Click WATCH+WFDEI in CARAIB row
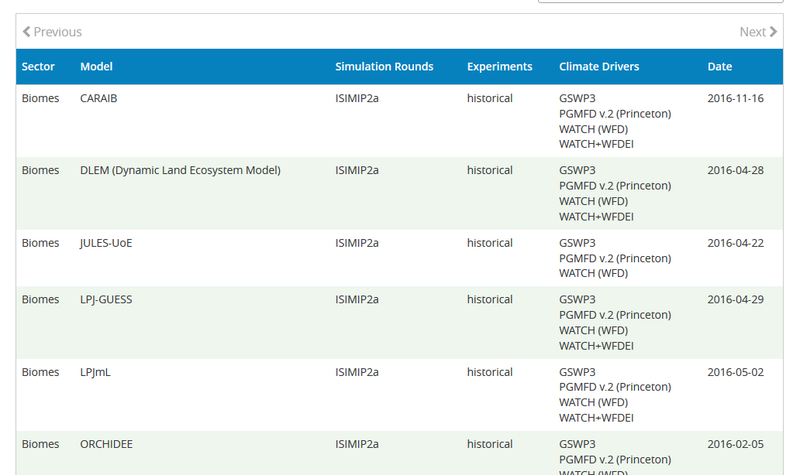This screenshot has width=800, height=475. [596, 144]
